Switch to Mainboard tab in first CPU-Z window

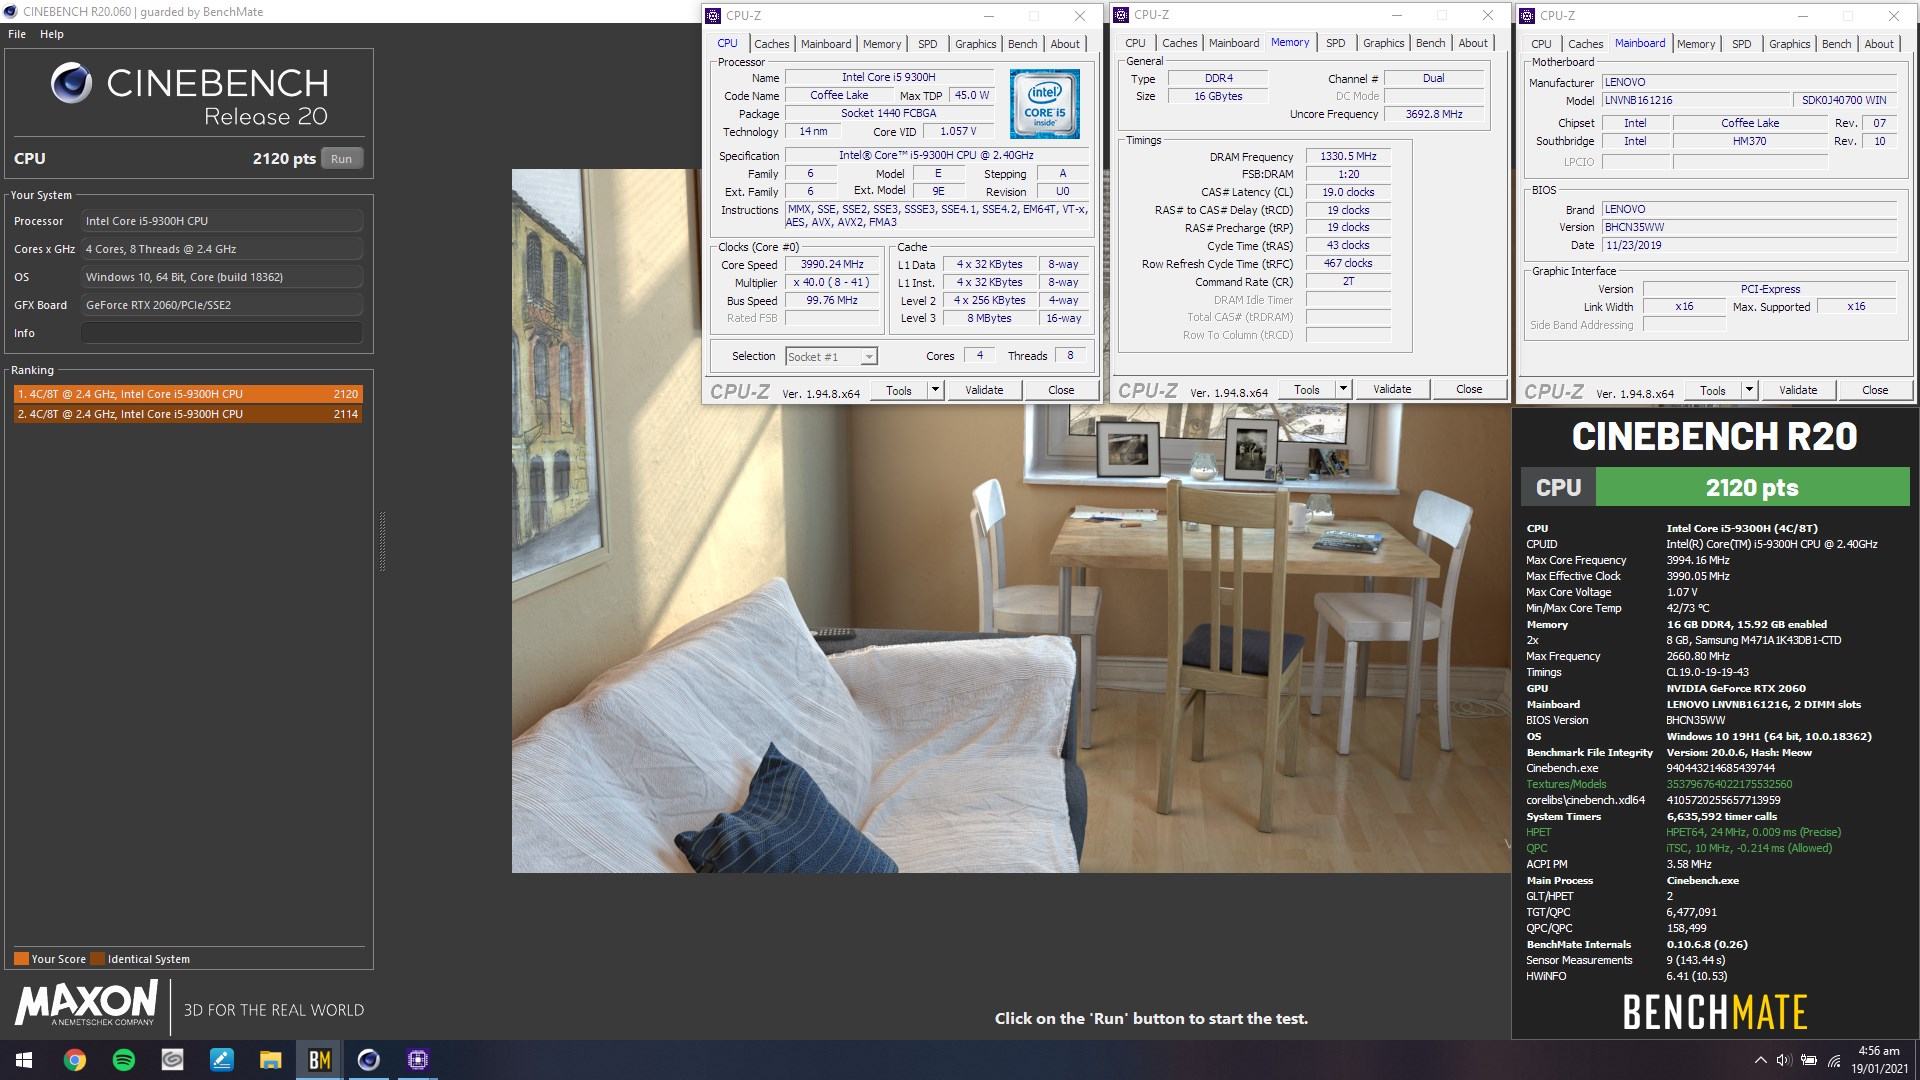(826, 44)
